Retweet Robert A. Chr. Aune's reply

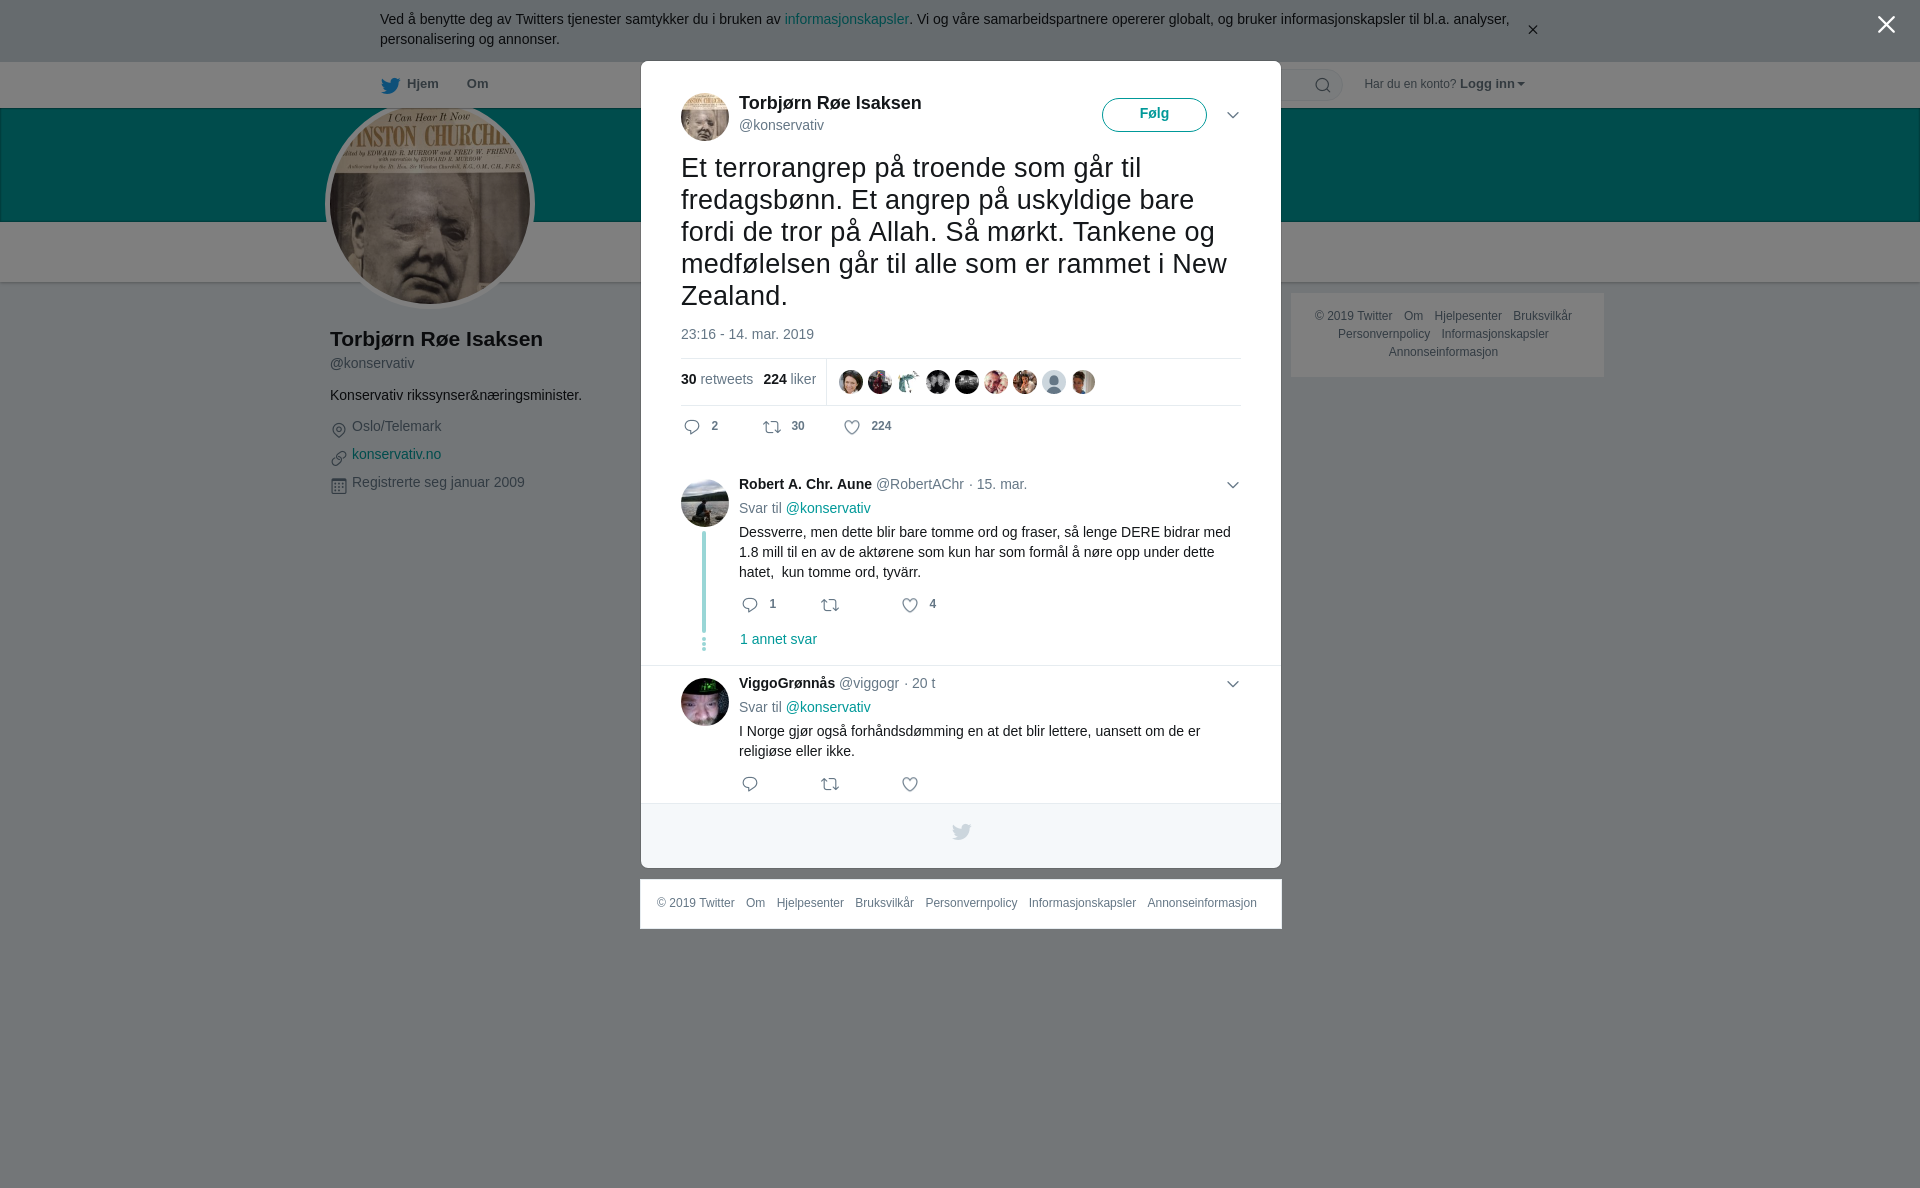pyautogui.click(x=830, y=605)
